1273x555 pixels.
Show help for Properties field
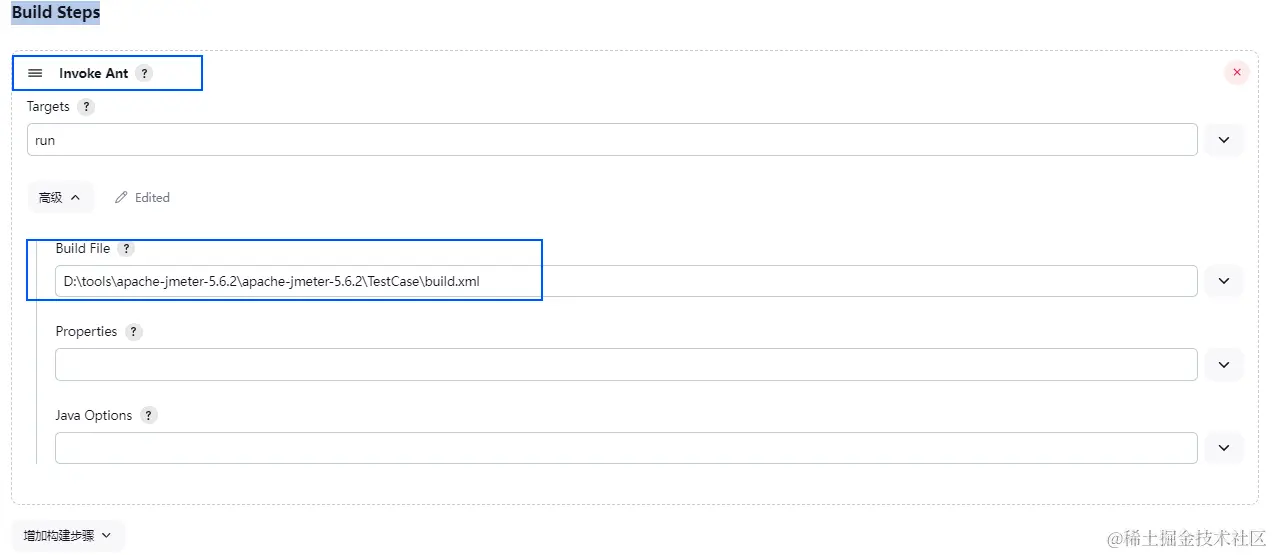[x=133, y=332]
